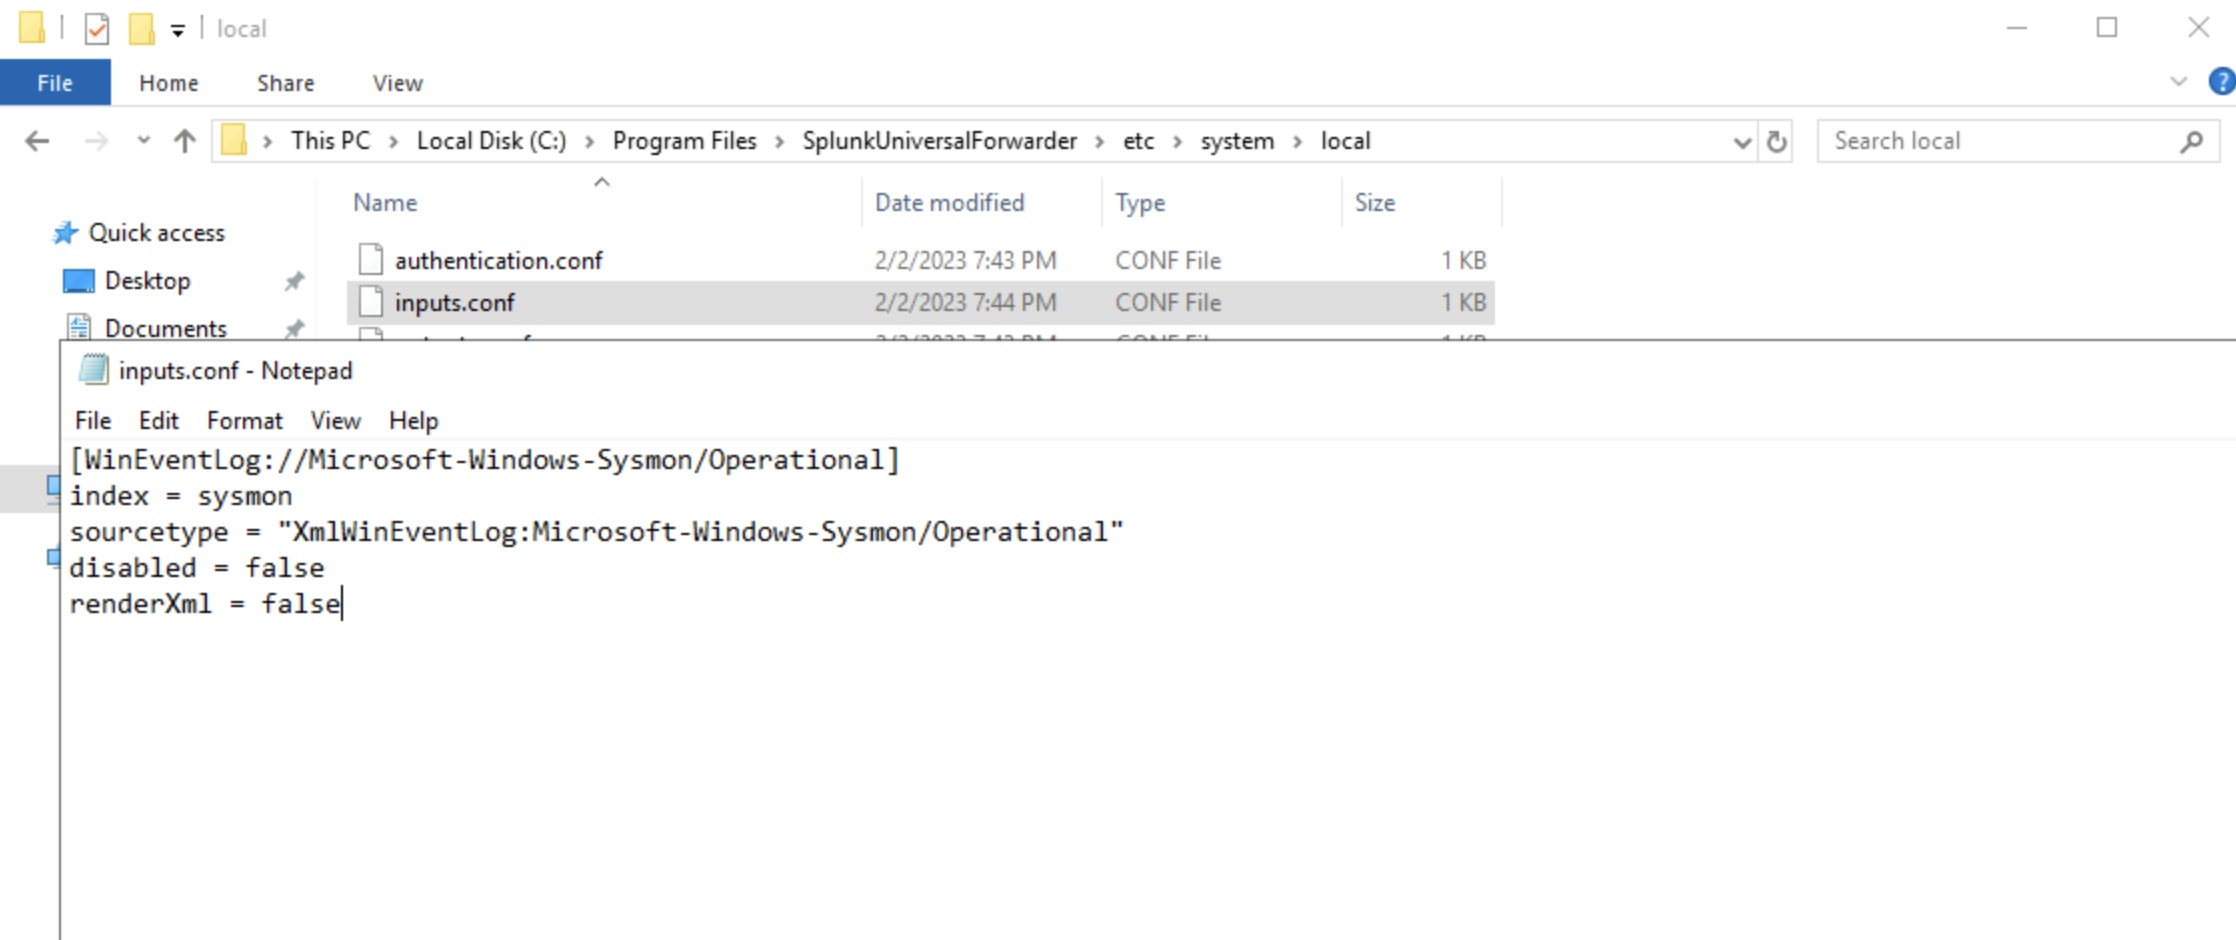The height and width of the screenshot is (940, 2236).
Task: Go up one folder level arrow
Action: [x=184, y=141]
